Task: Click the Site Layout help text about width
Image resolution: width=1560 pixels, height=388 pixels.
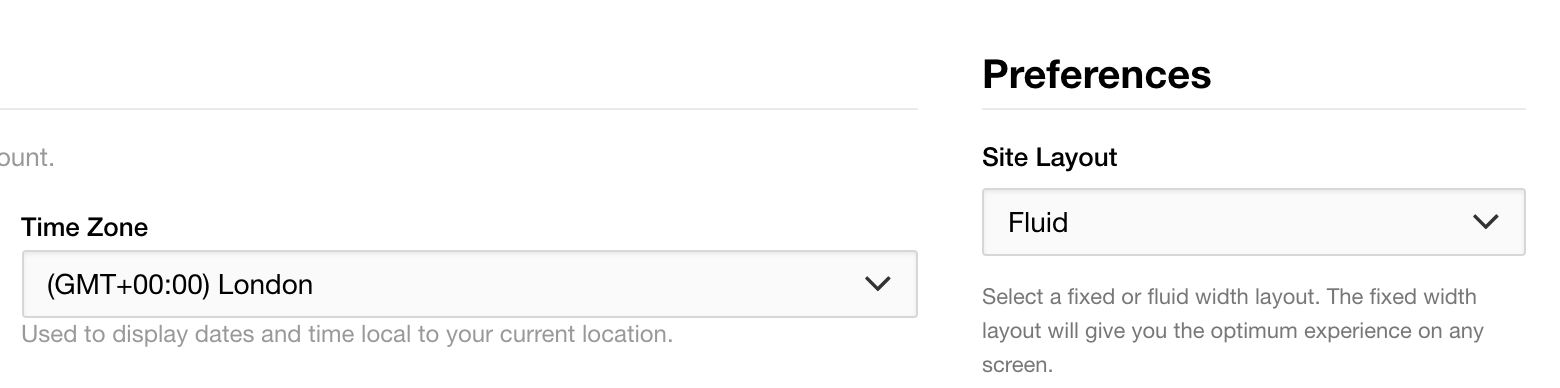Action: (1233, 330)
